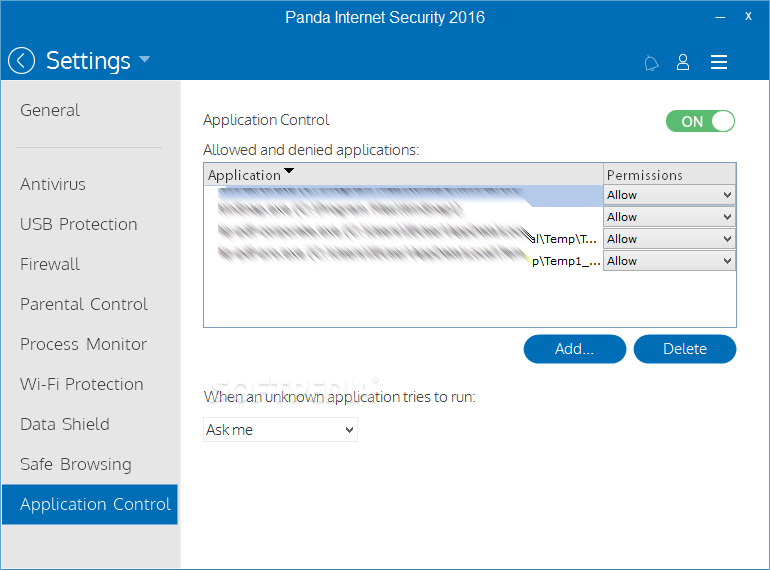Open permission dropdown for l\Temp\T... row

click(x=669, y=239)
